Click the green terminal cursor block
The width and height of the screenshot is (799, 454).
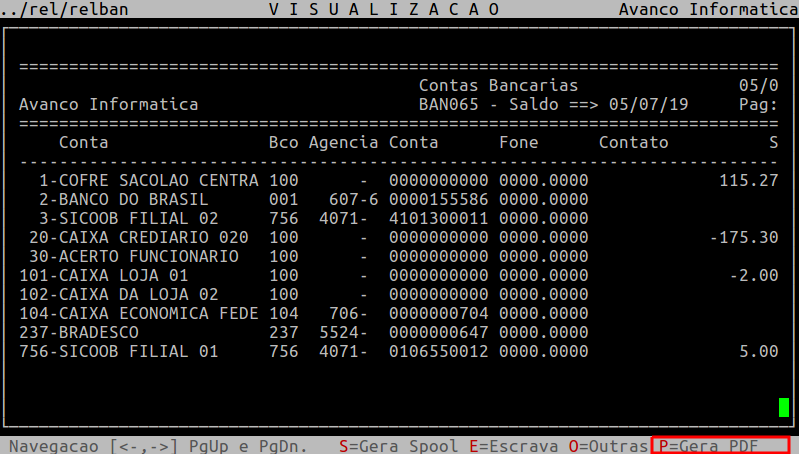[x=784, y=407]
